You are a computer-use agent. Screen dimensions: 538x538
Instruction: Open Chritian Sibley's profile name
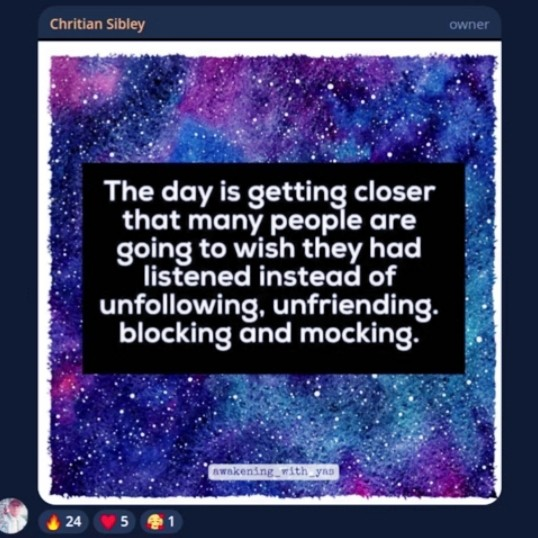(97, 24)
